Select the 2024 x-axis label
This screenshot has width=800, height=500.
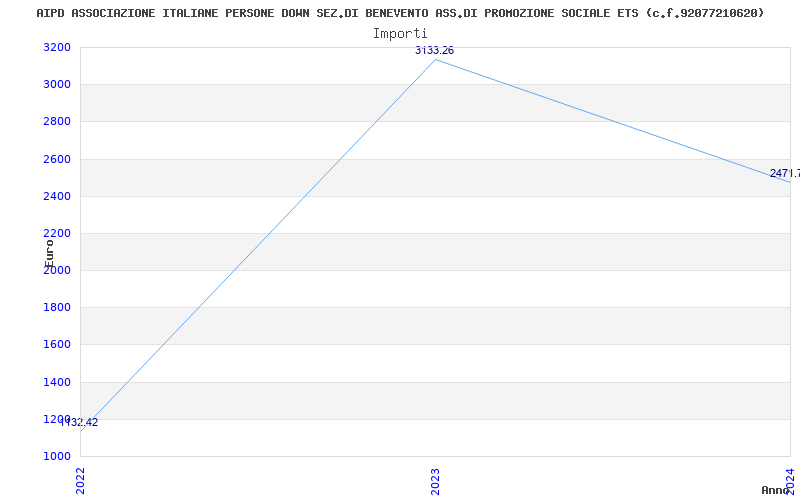[790, 480]
